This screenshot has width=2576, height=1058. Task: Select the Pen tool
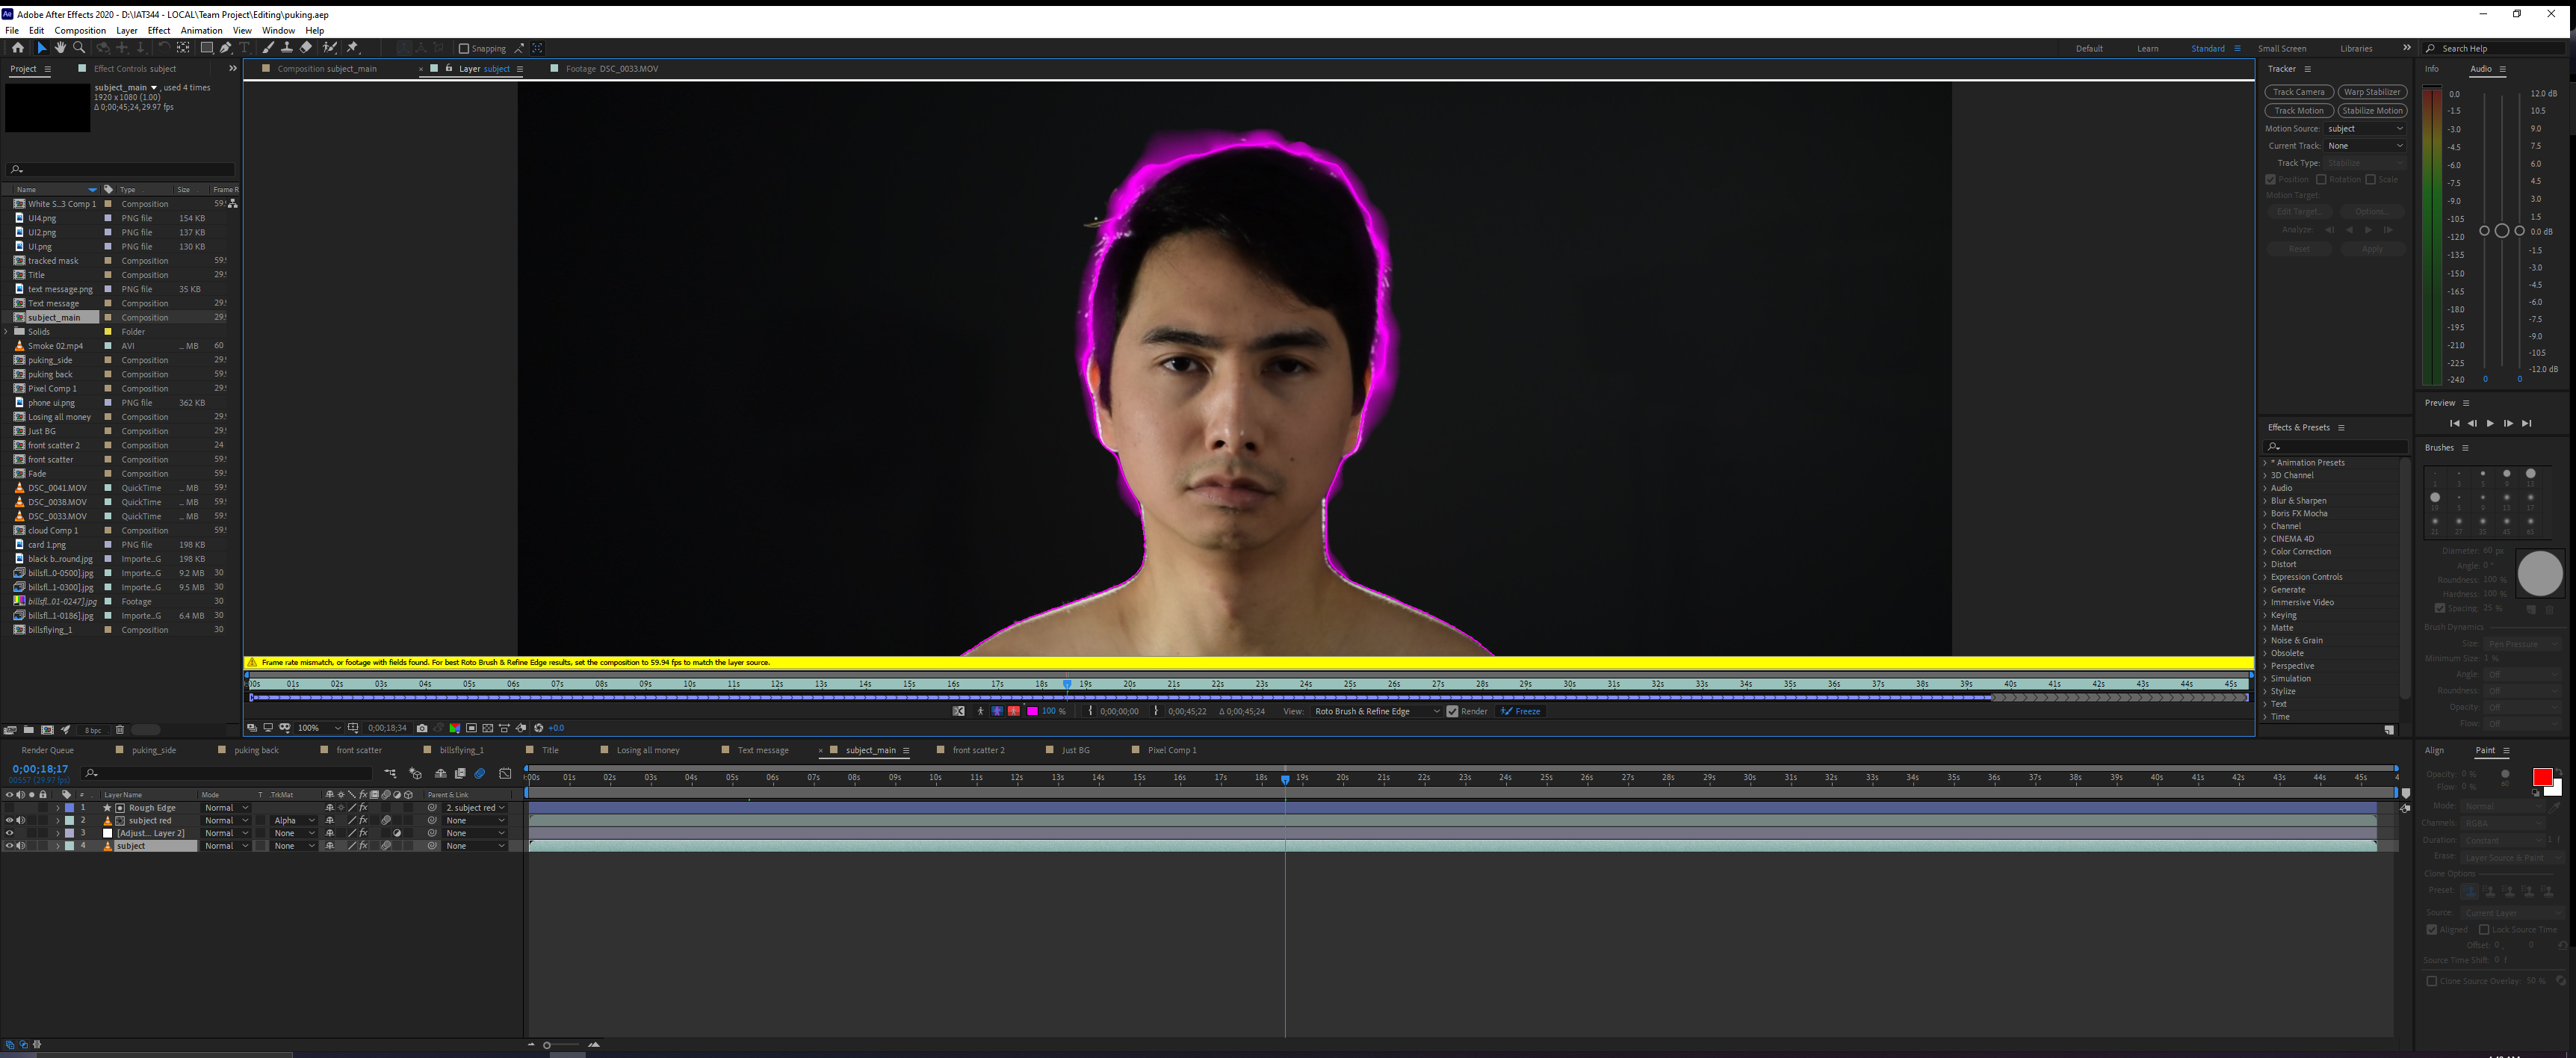[226, 48]
